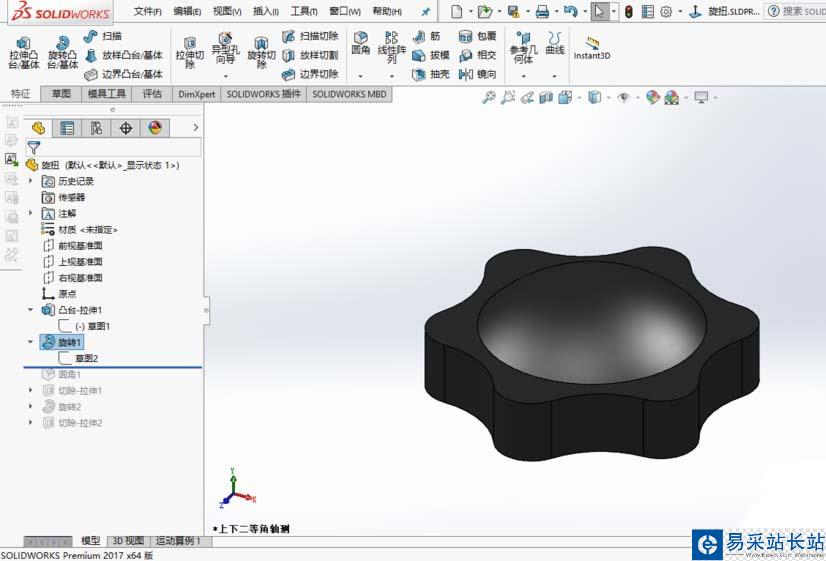Open the Reference Geometry dropdown arrow
The width and height of the screenshot is (826, 561).
pyautogui.click(x=523, y=76)
